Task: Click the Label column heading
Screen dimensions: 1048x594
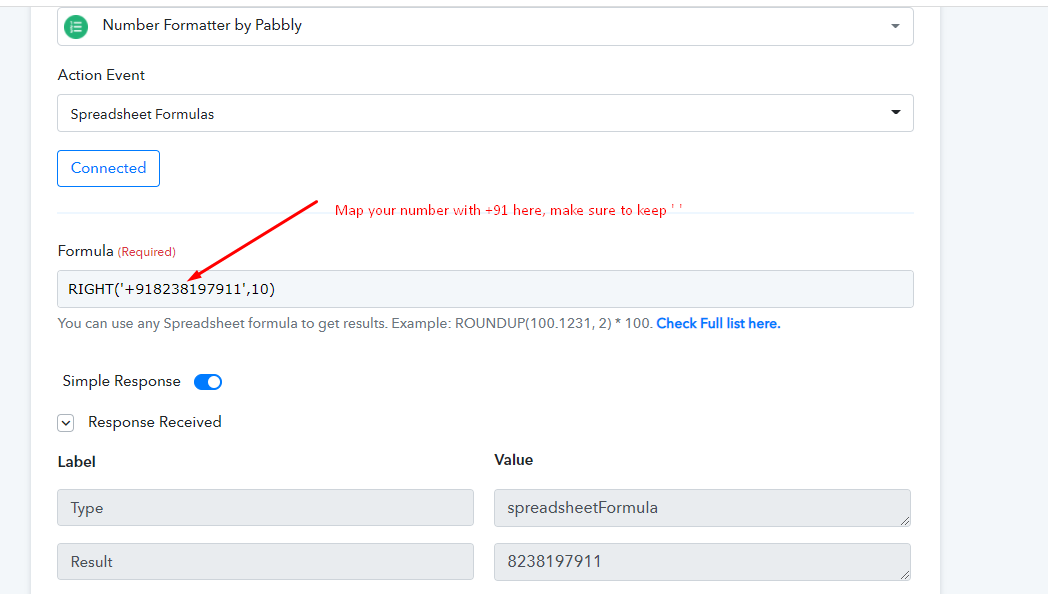Action: point(76,462)
